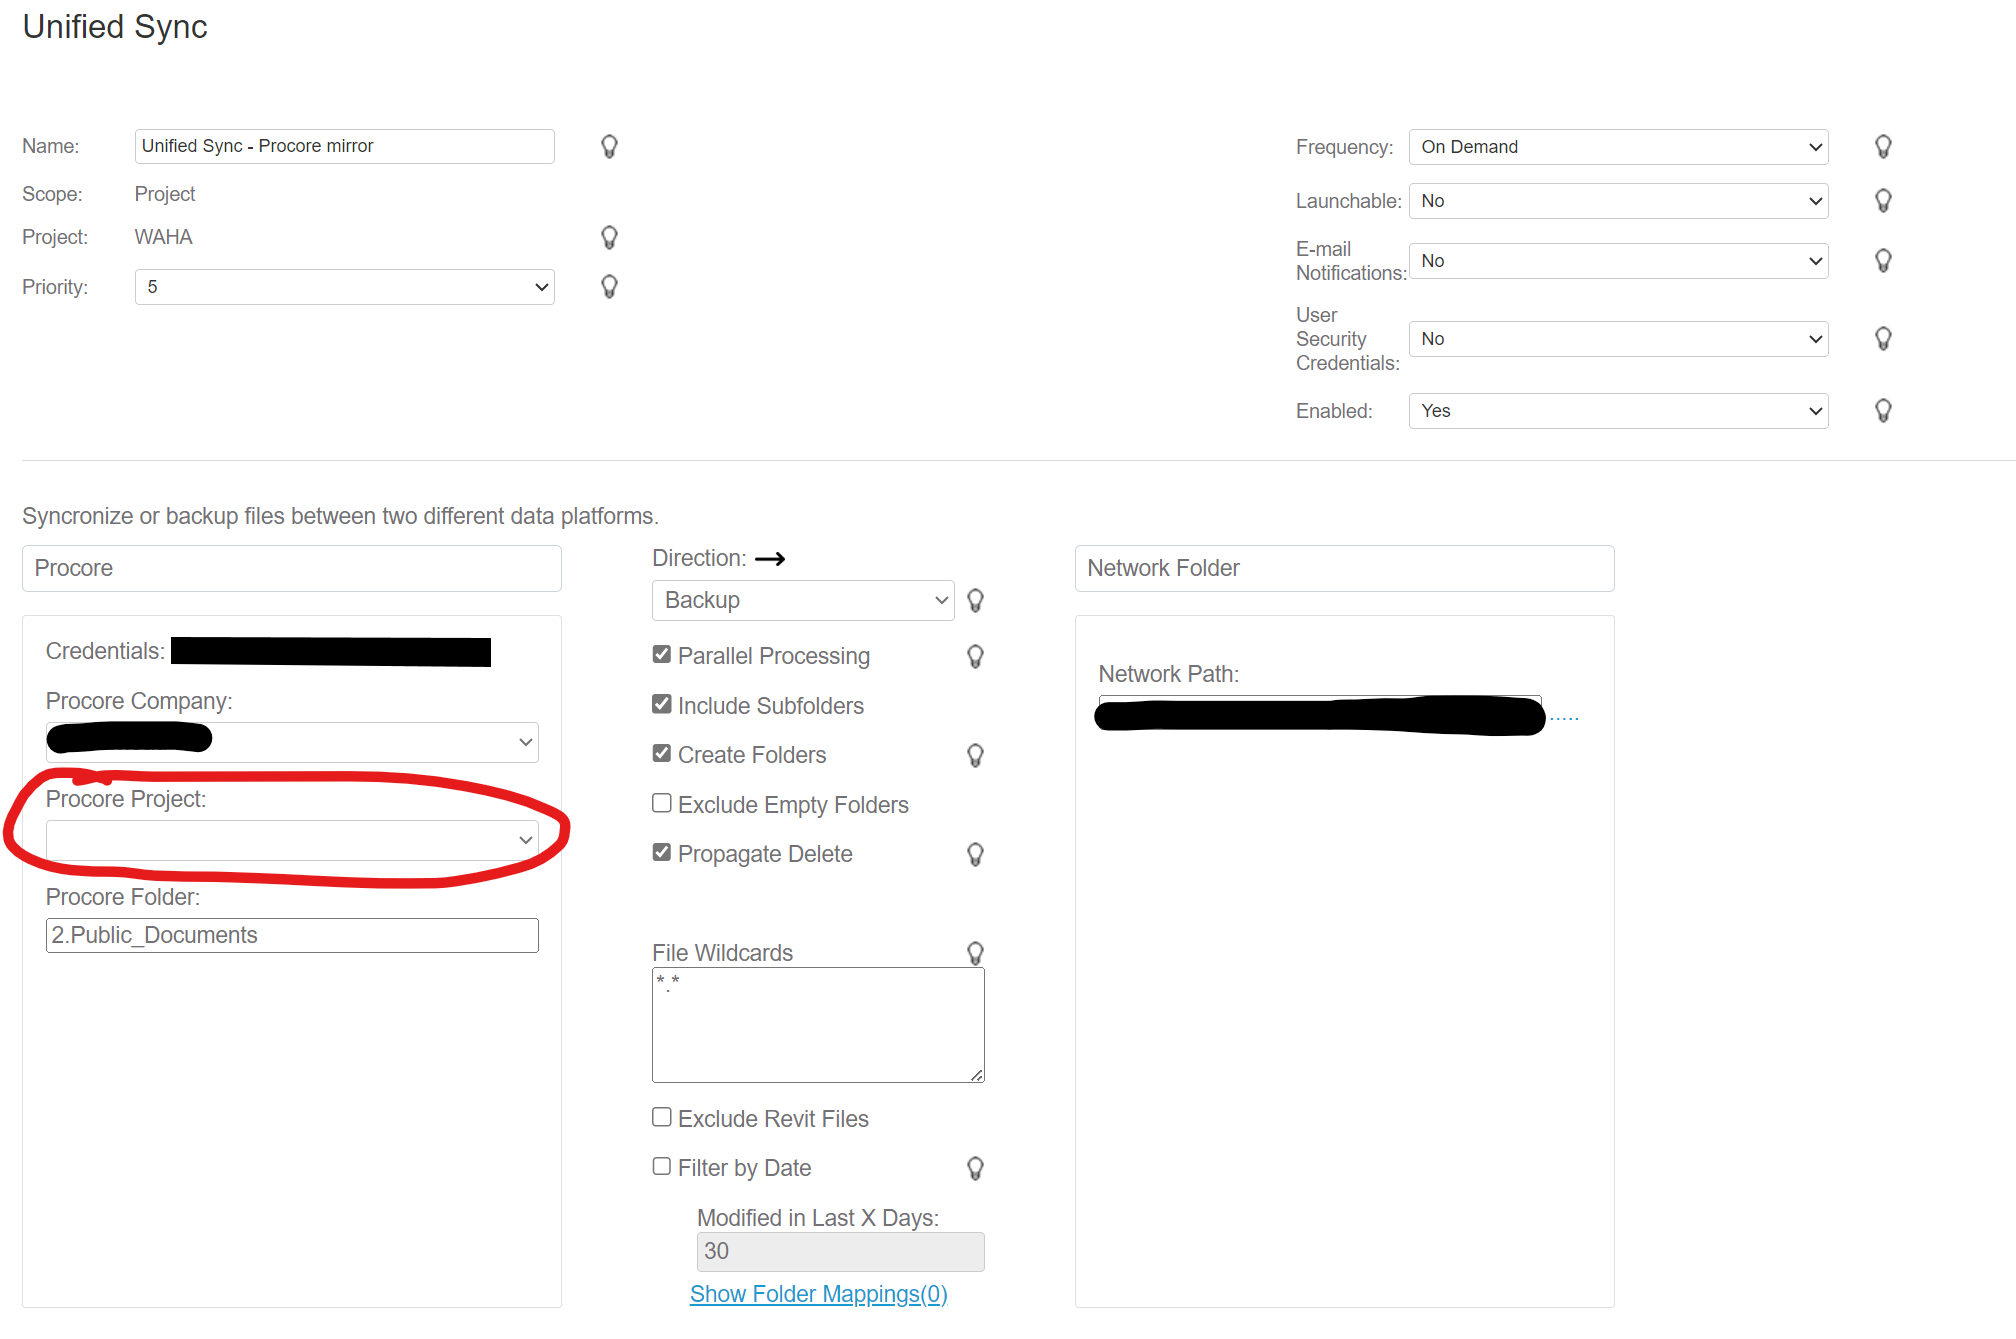2016x1339 pixels.
Task: Click the browse dots beside Network Path
Action: (1564, 718)
